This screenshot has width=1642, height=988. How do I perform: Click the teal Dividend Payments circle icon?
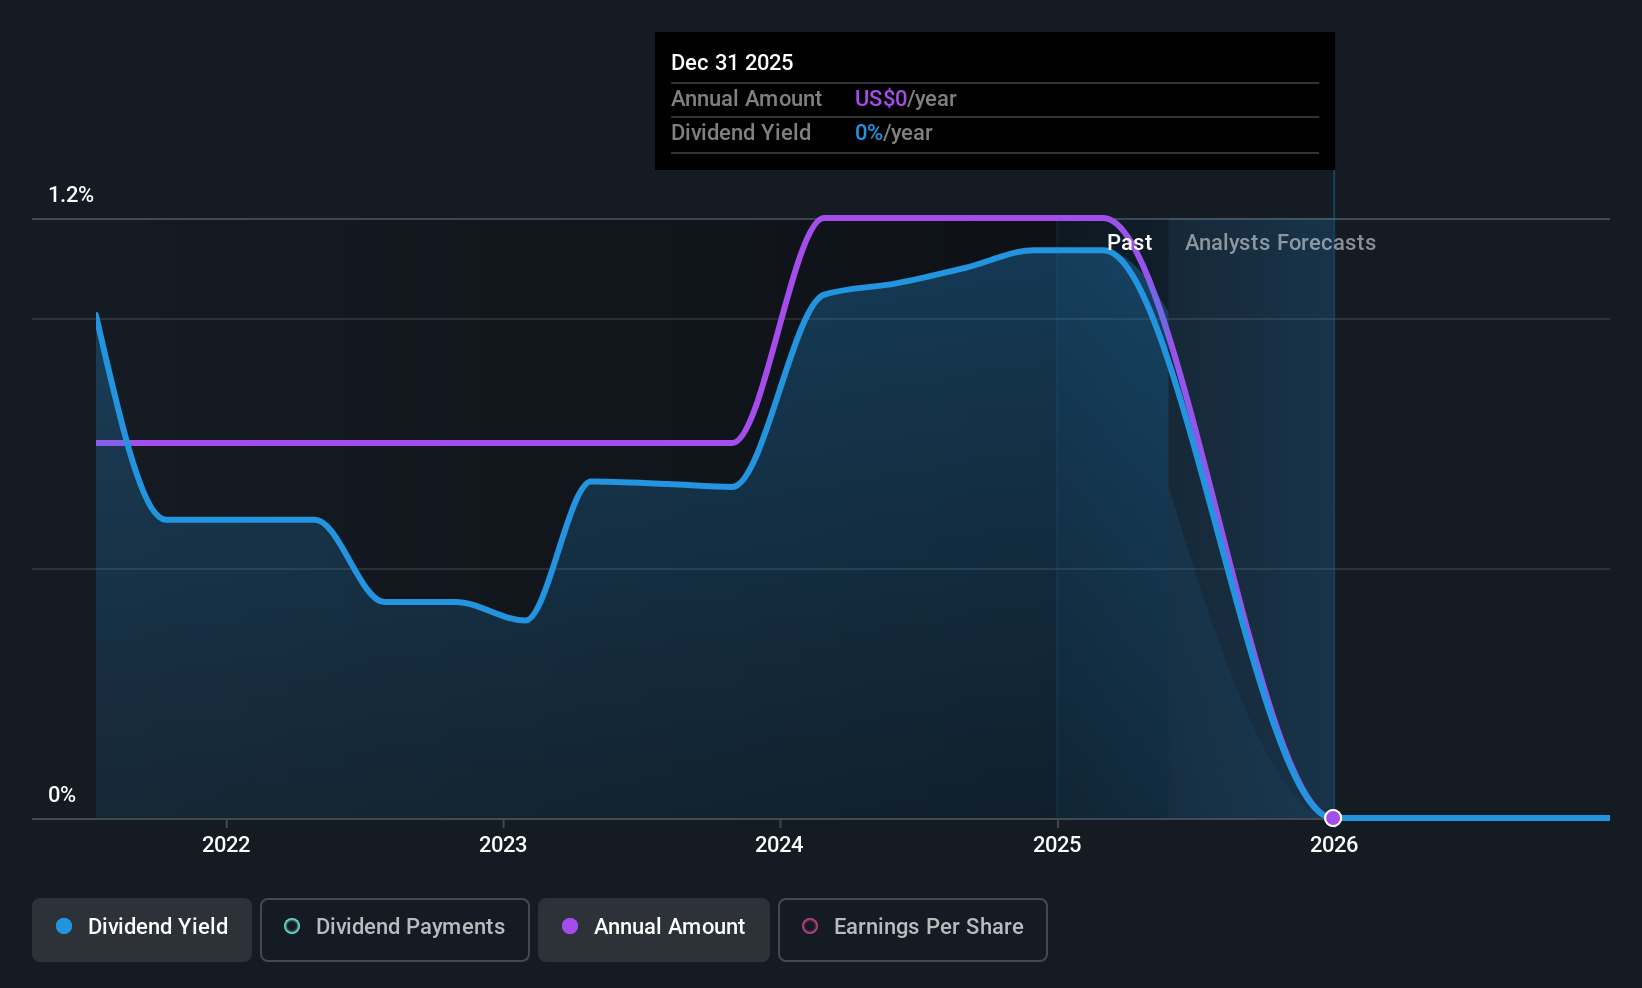(x=292, y=926)
